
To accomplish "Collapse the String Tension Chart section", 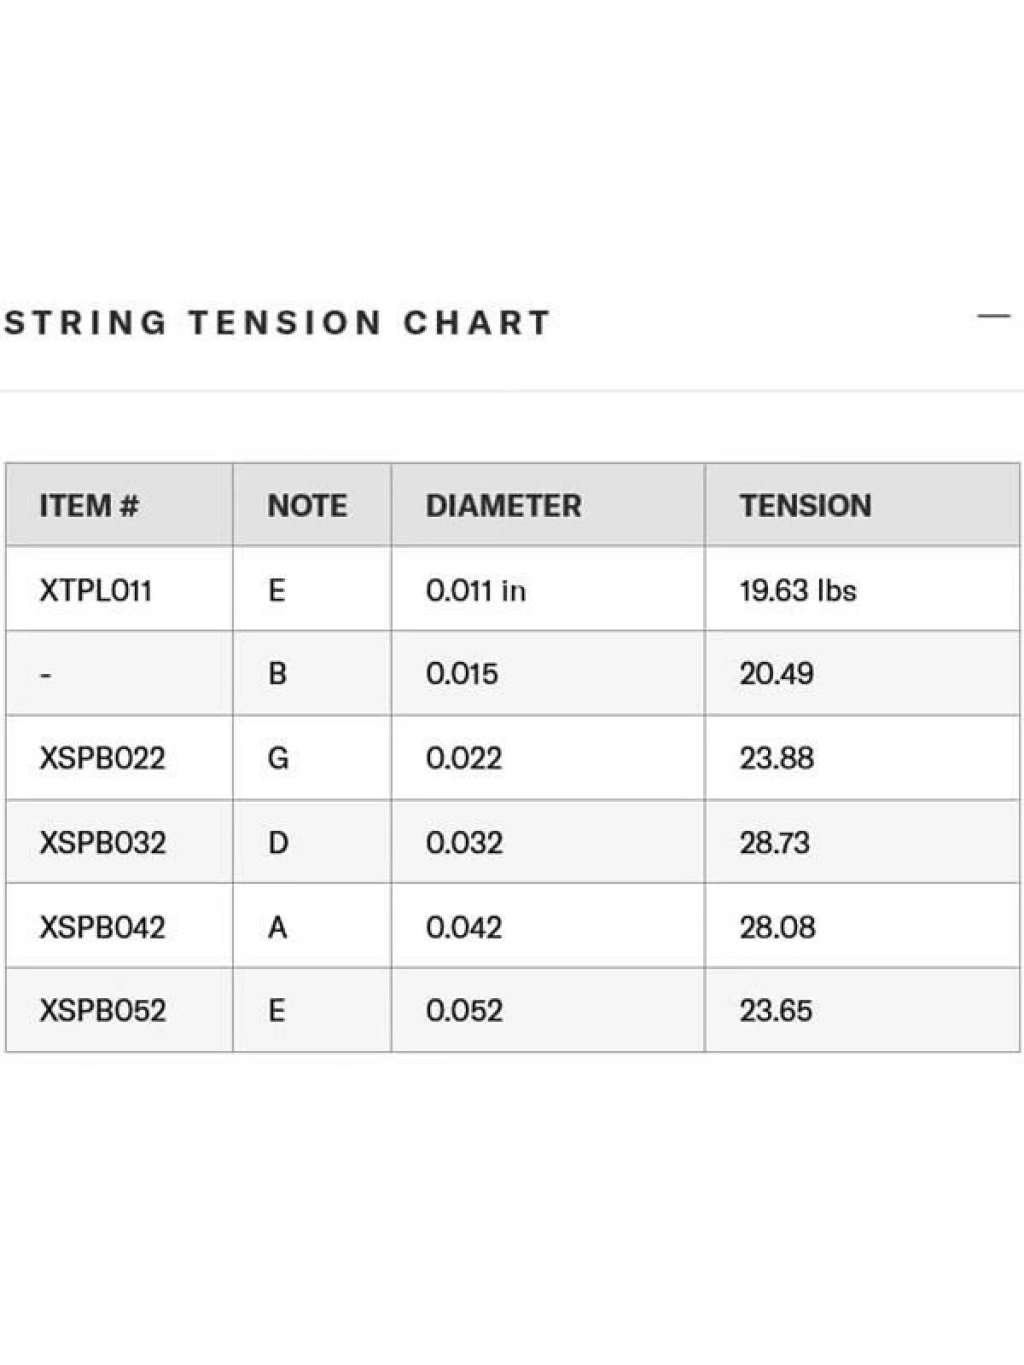I will 993,316.
